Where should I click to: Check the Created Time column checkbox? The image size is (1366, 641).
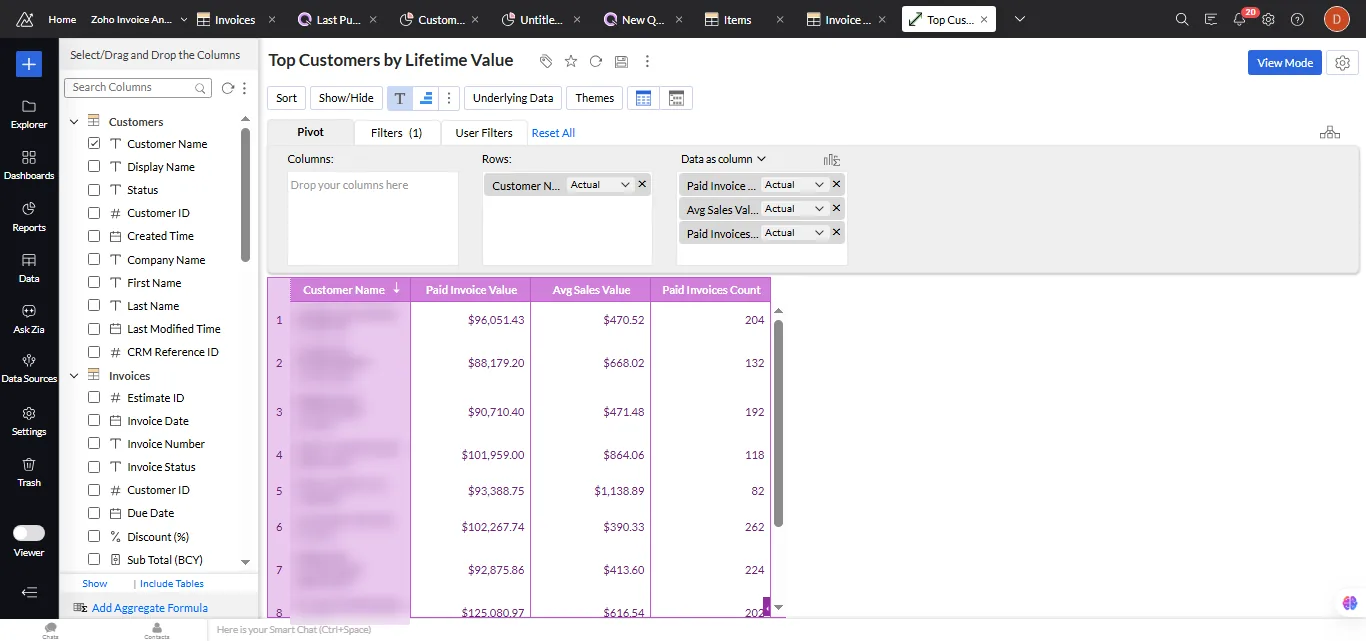pyautogui.click(x=94, y=236)
